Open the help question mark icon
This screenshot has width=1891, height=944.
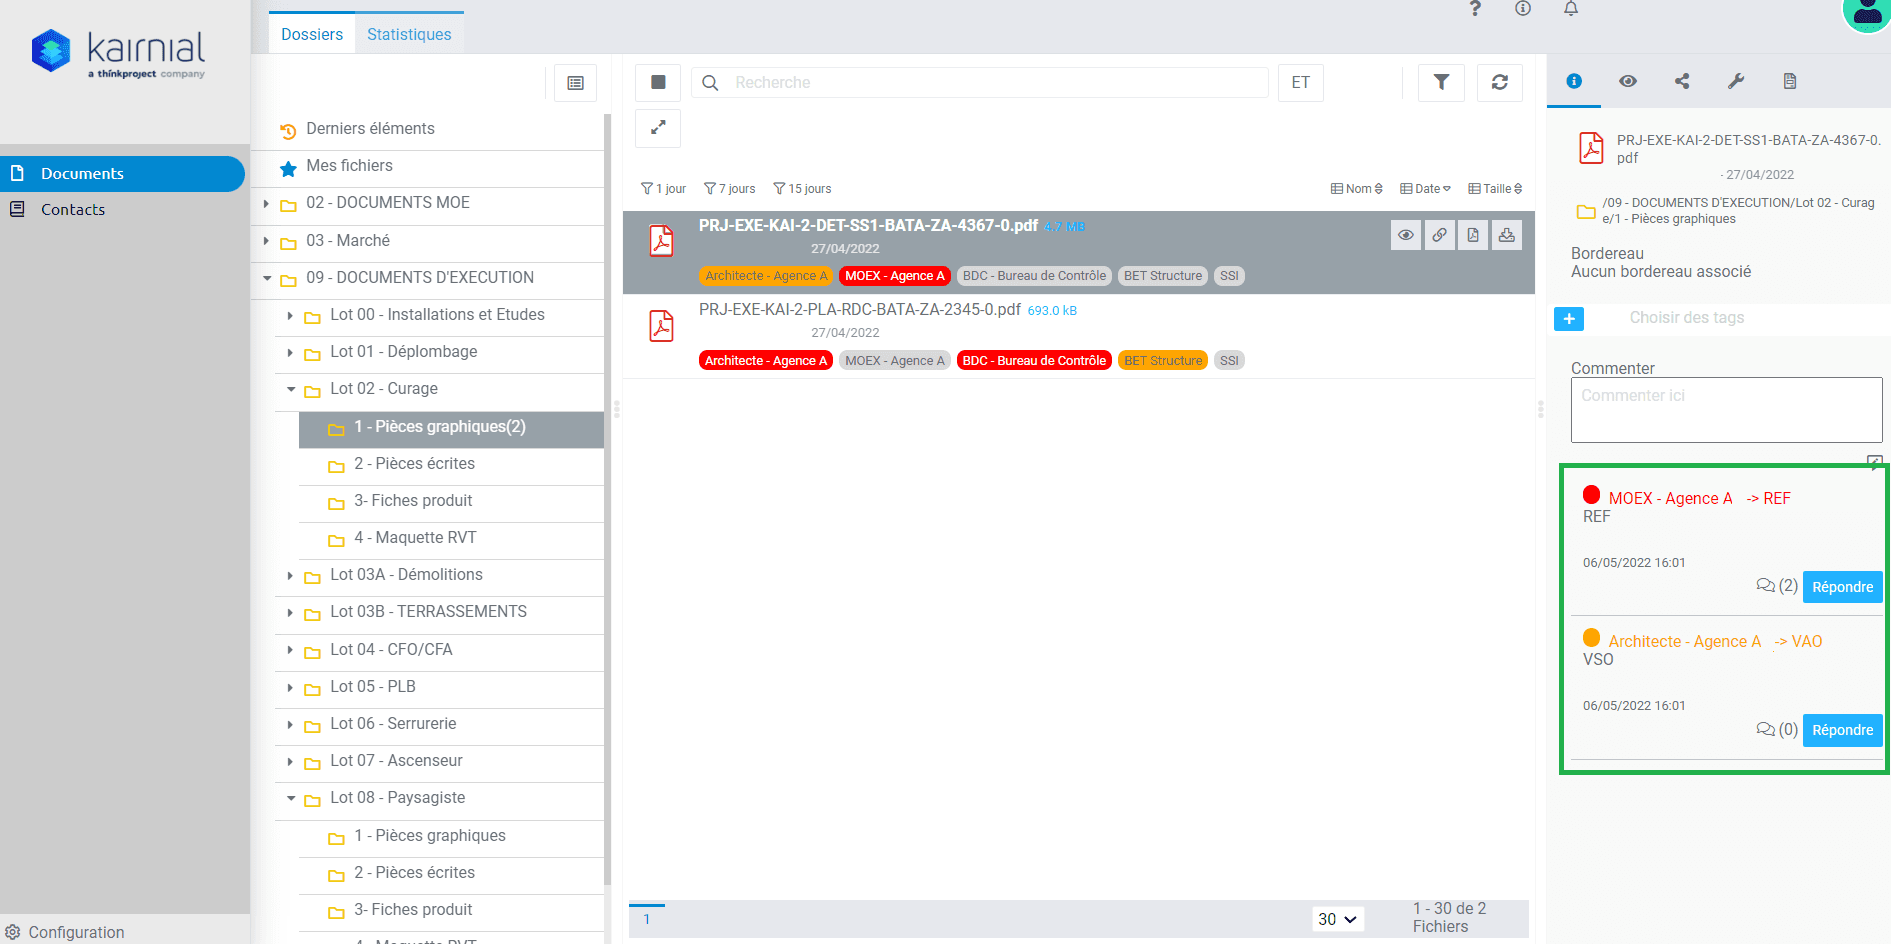(1475, 9)
